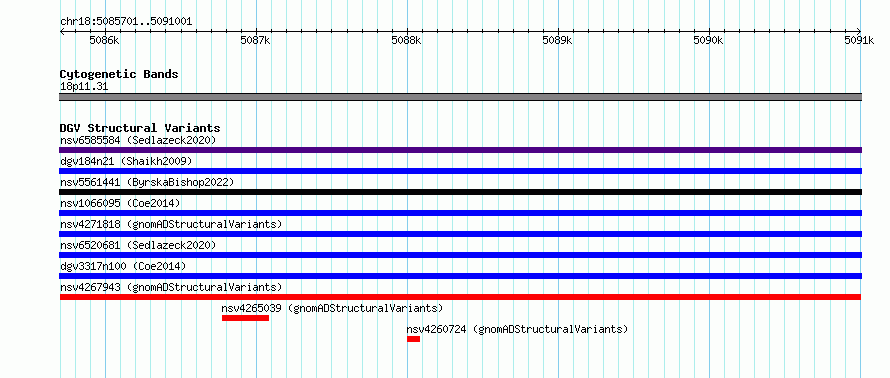The height and width of the screenshot is (378, 890).
Task: Open the nsv1066095 (Coe2014) label
Action: pos(120,203)
